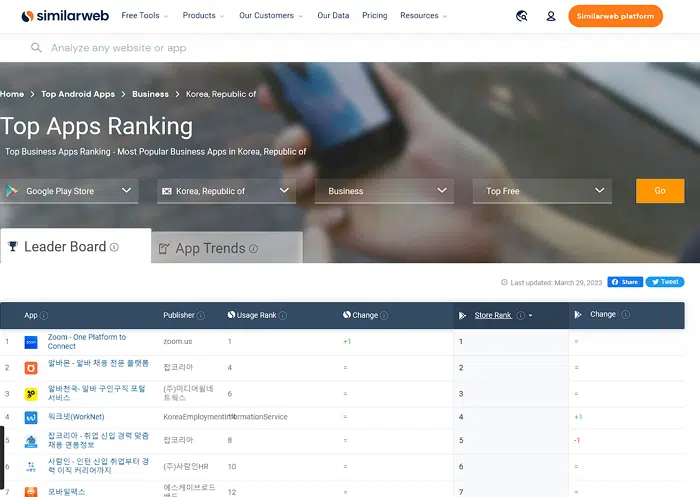The width and height of the screenshot is (700, 497).
Task: Click the info icon next to Leader Board
Action: (114, 247)
